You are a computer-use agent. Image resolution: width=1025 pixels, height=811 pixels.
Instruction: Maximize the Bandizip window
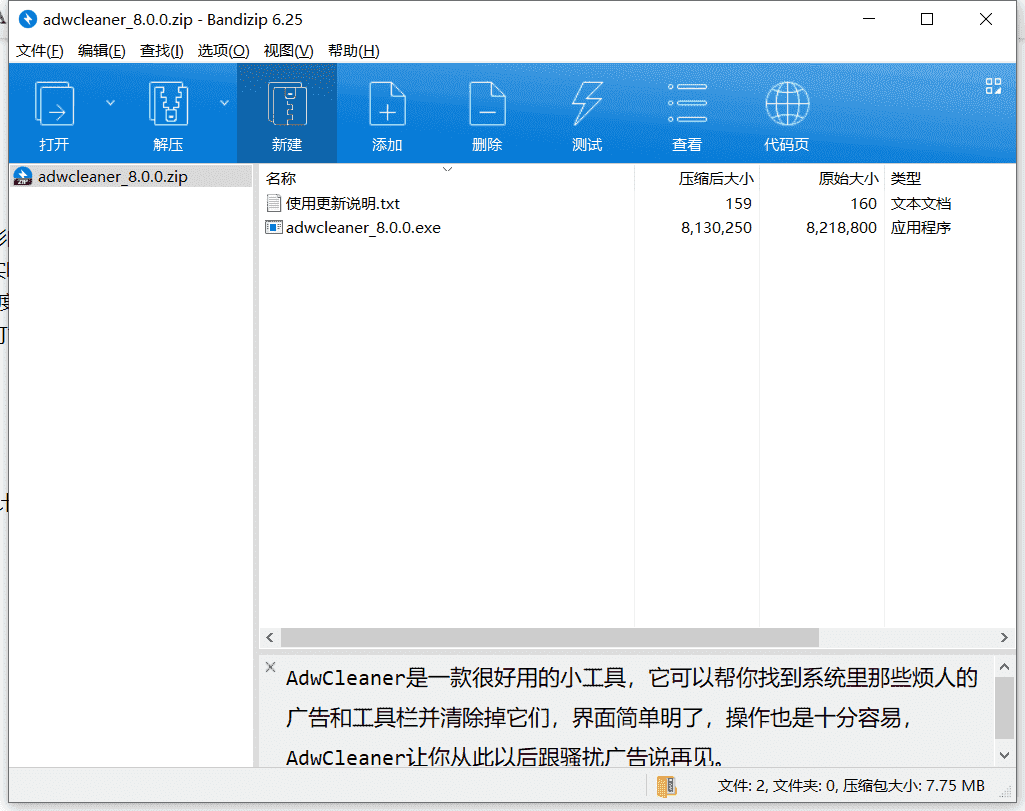tap(927, 20)
